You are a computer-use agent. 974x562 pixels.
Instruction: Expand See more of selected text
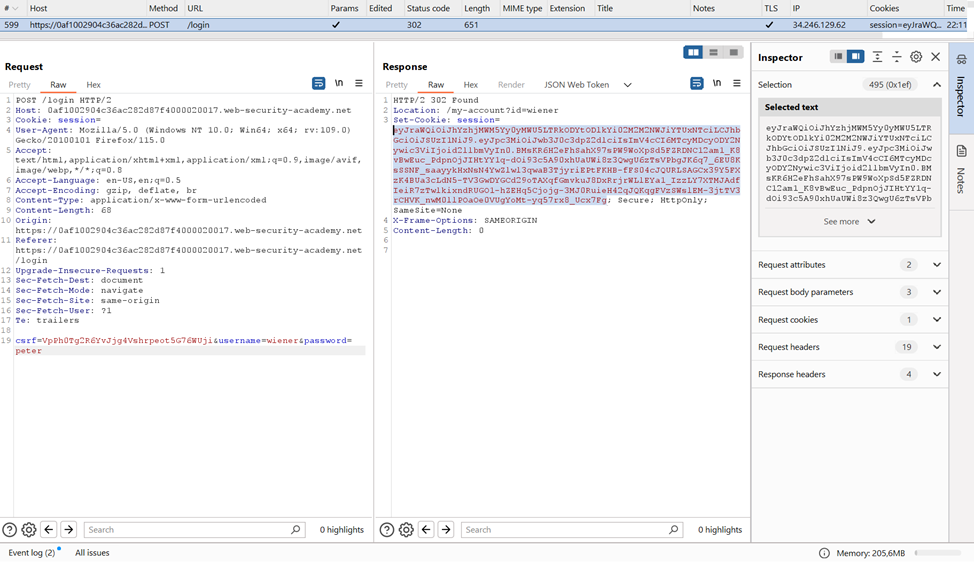coord(849,222)
